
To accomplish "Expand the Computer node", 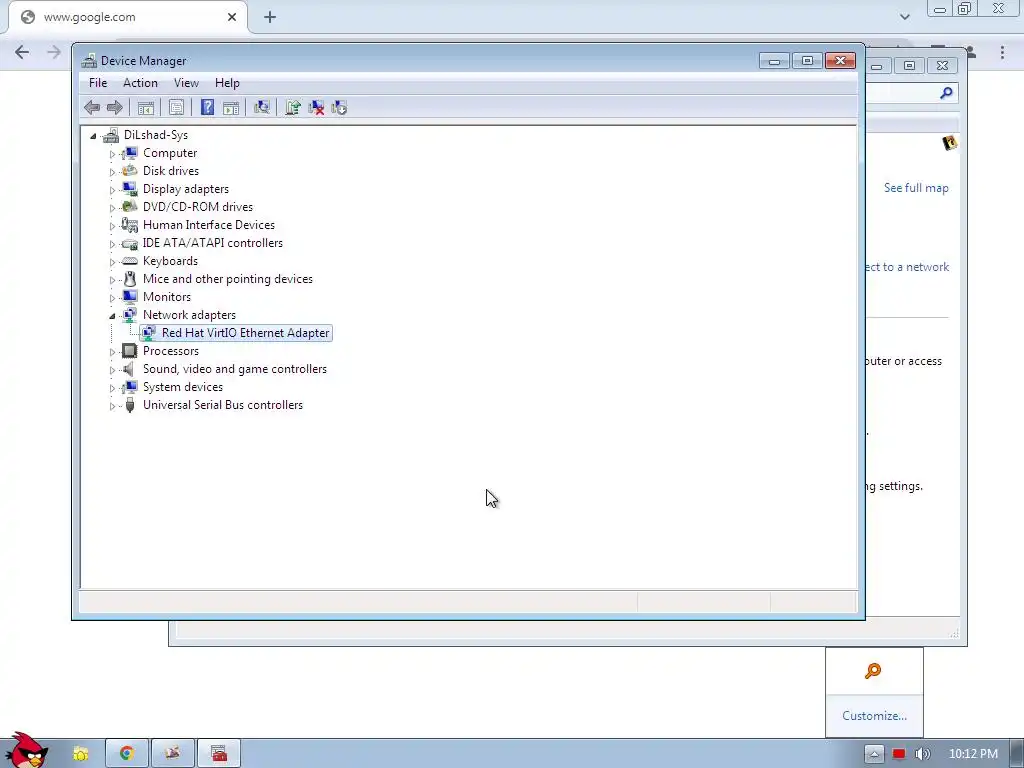I will pyautogui.click(x=112, y=154).
